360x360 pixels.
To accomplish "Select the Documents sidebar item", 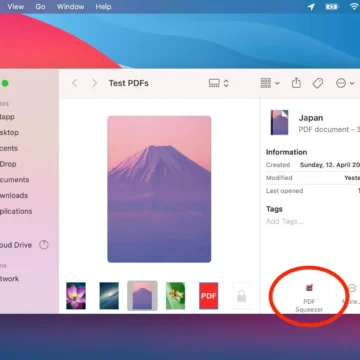I will pos(15,180).
